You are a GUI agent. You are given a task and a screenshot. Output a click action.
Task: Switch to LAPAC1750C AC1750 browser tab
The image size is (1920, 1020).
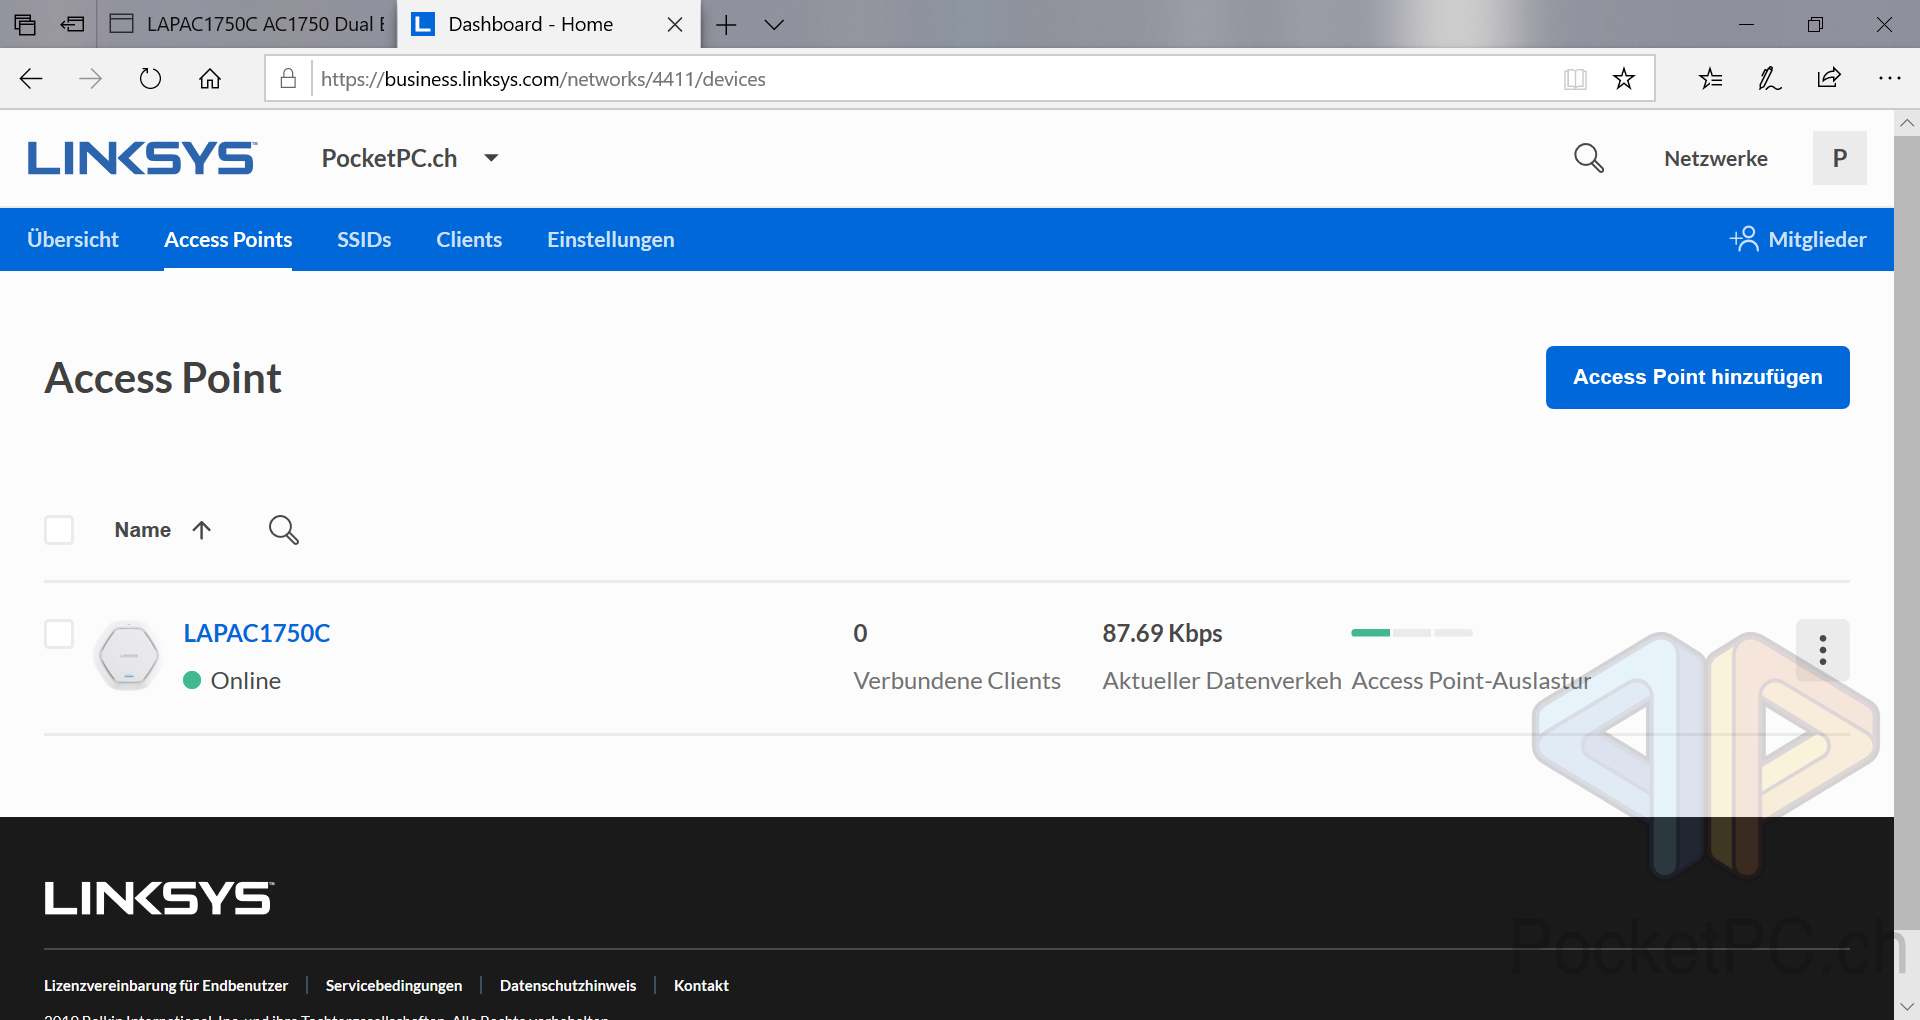tap(248, 25)
